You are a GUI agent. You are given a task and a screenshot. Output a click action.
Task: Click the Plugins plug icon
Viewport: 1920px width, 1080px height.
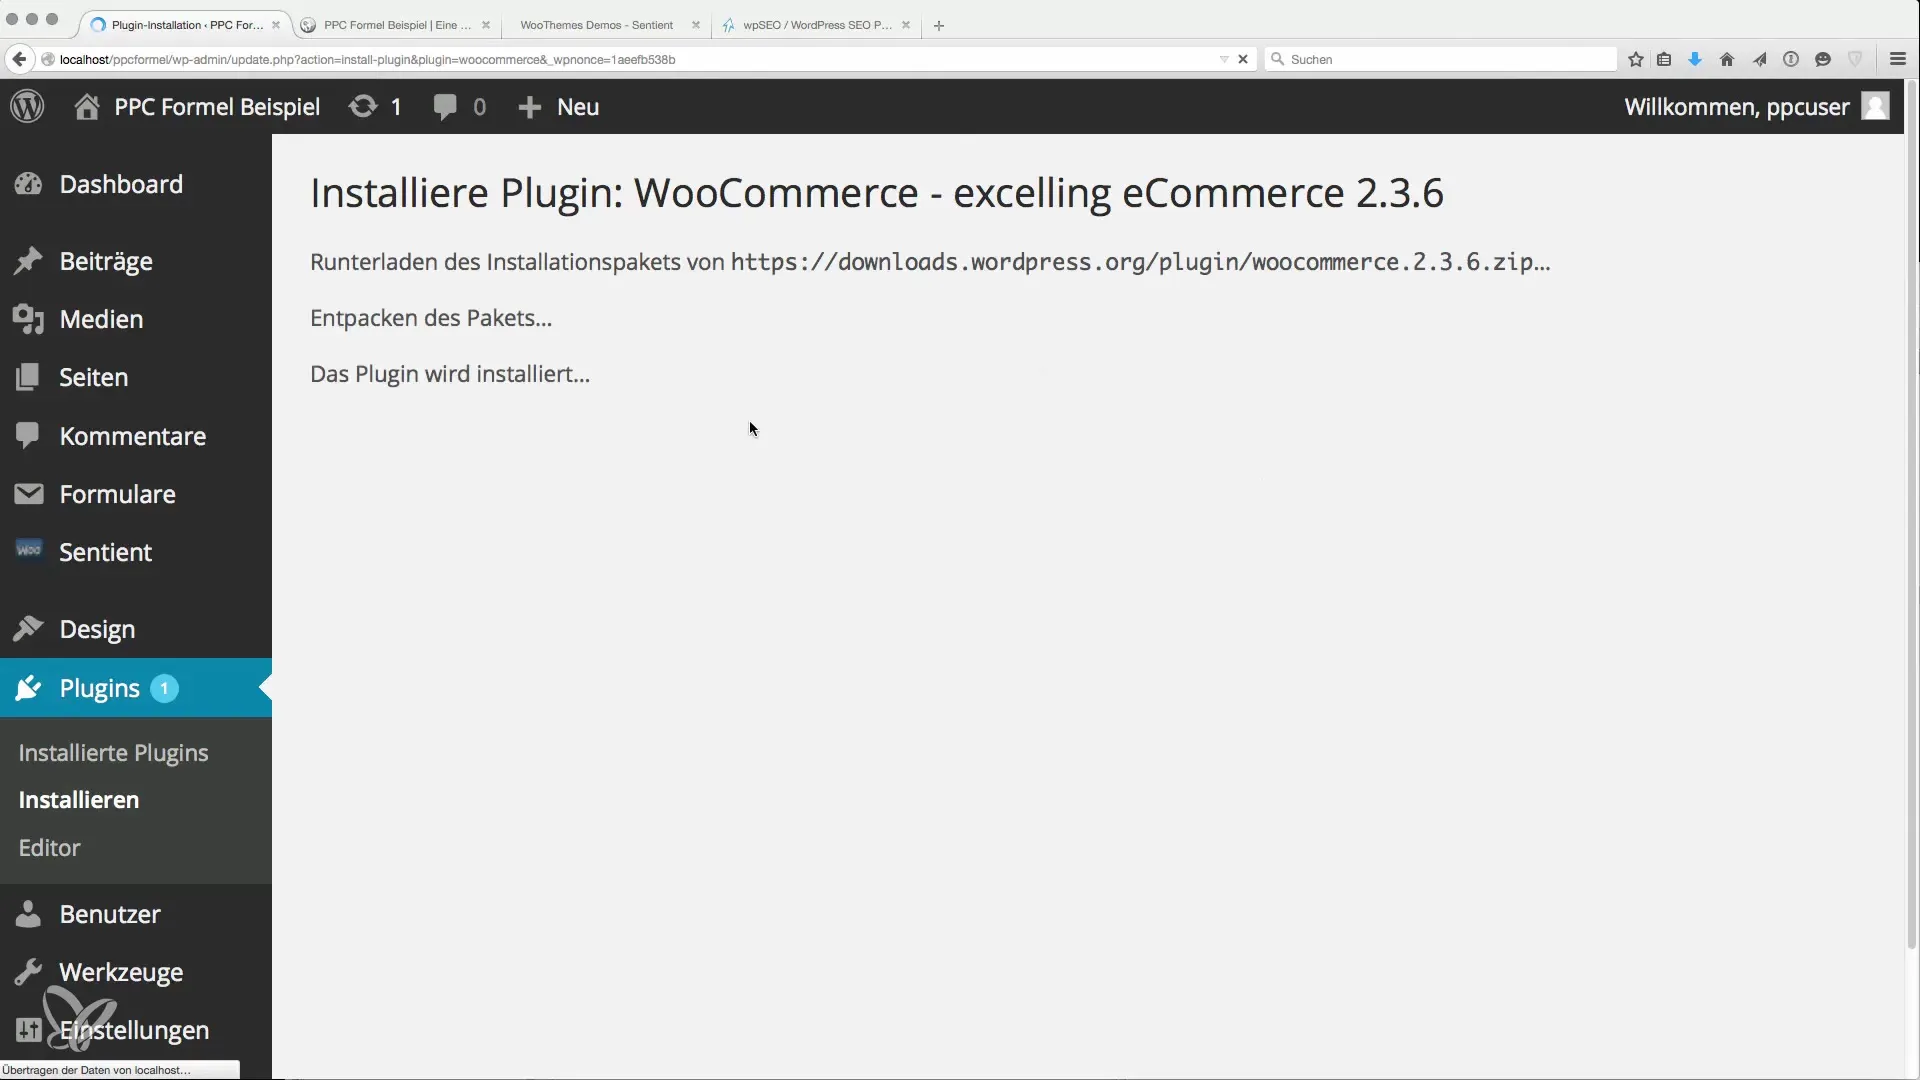coord(28,688)
